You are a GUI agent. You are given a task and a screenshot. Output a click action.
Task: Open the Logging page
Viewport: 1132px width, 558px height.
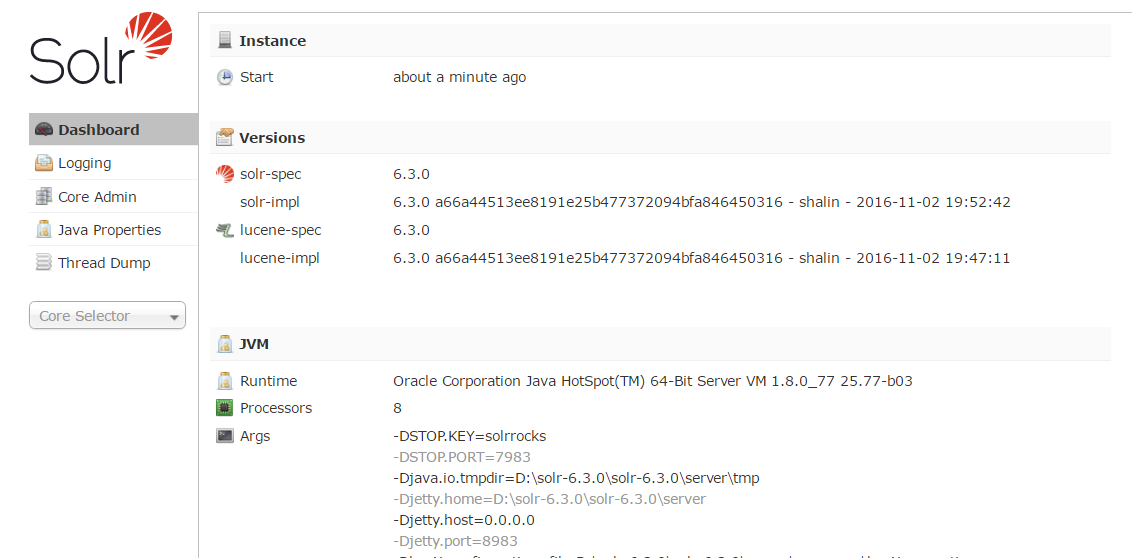click(x=113, y=163)
